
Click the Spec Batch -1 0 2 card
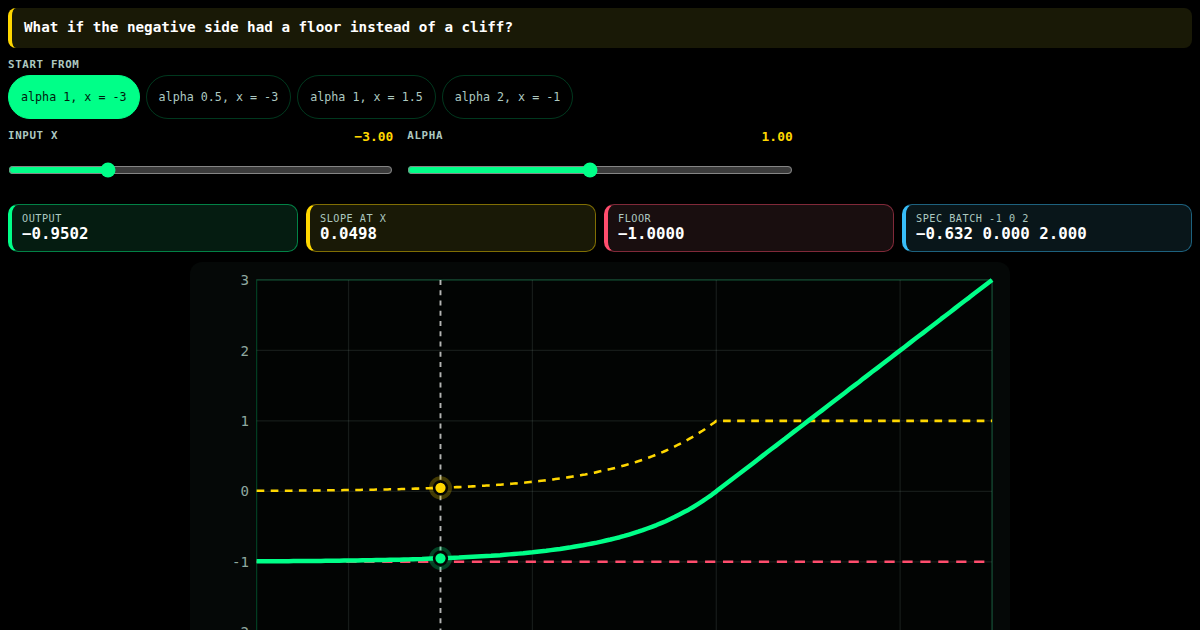pyautogui.click(x=1047, y=228)
